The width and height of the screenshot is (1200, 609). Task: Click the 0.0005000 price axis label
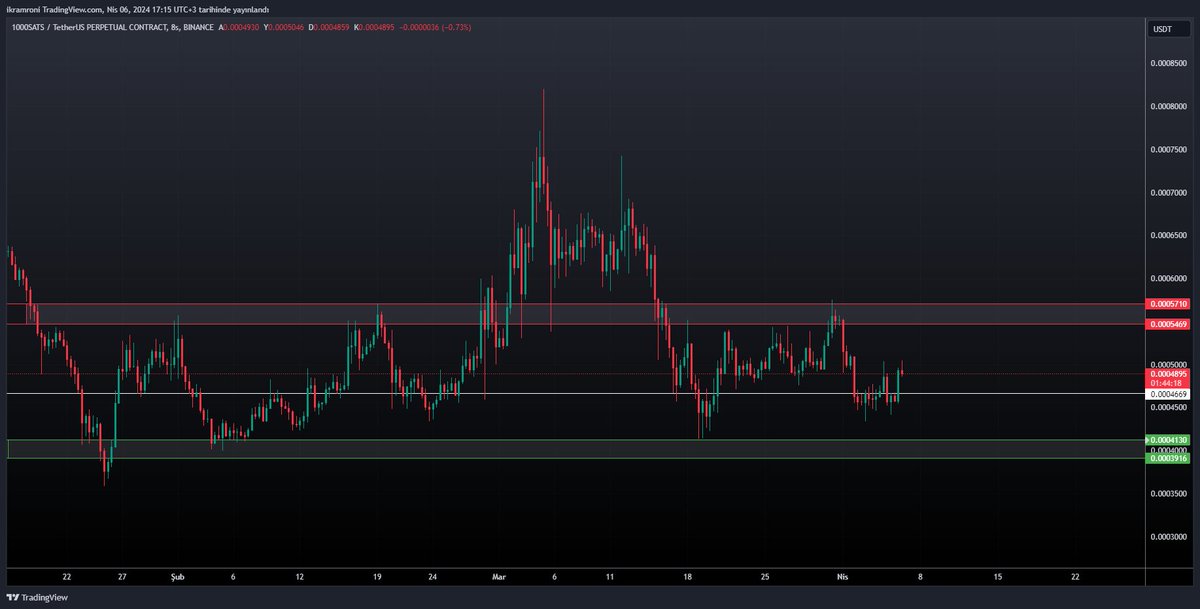1168,364
